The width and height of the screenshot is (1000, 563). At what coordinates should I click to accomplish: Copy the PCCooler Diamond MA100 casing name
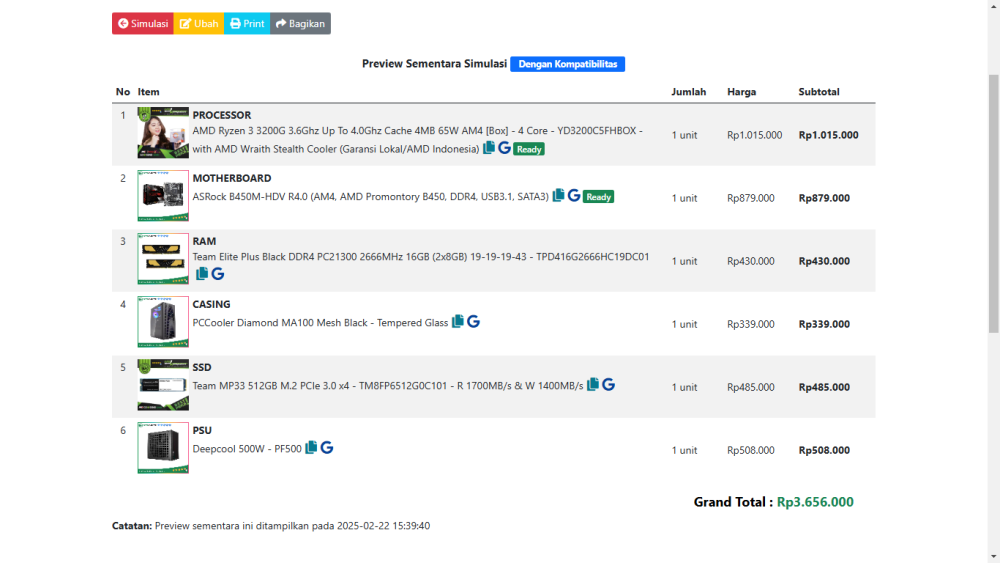coord(458,321)
